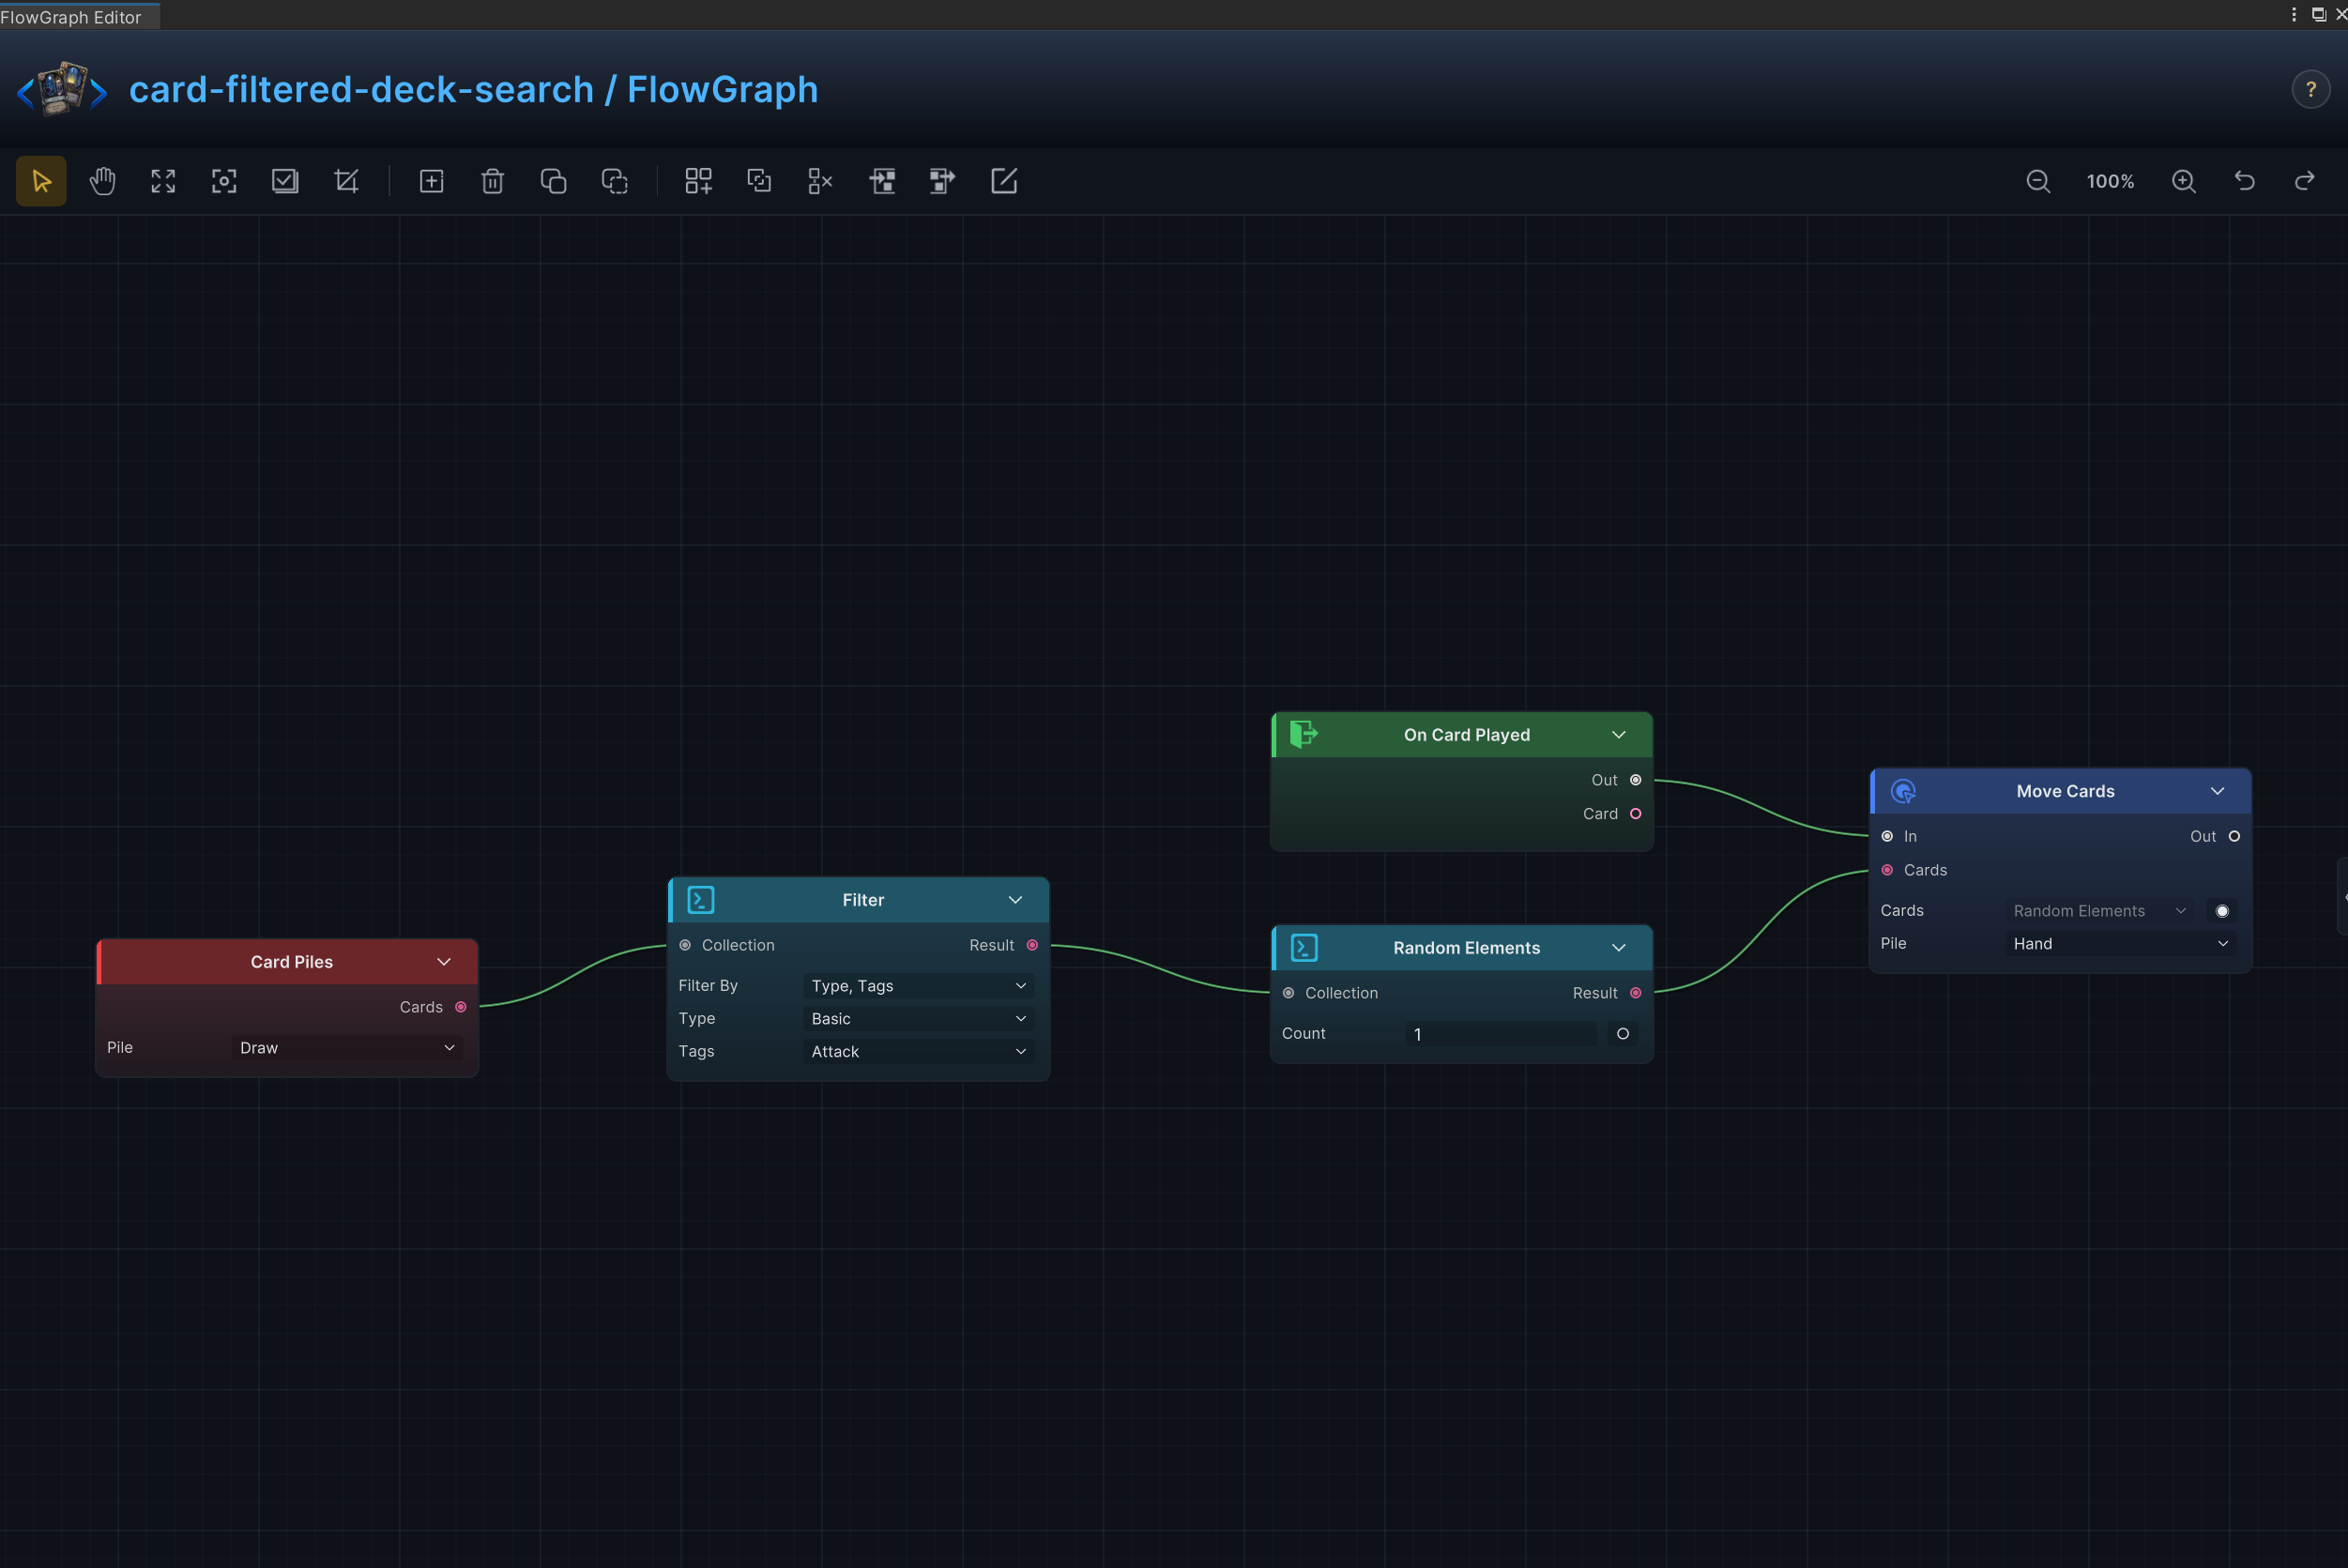Click the export nodes arrow-out icon
Image resolution: width=2348 pixels, height=1568 pixels.
point(942,181)
